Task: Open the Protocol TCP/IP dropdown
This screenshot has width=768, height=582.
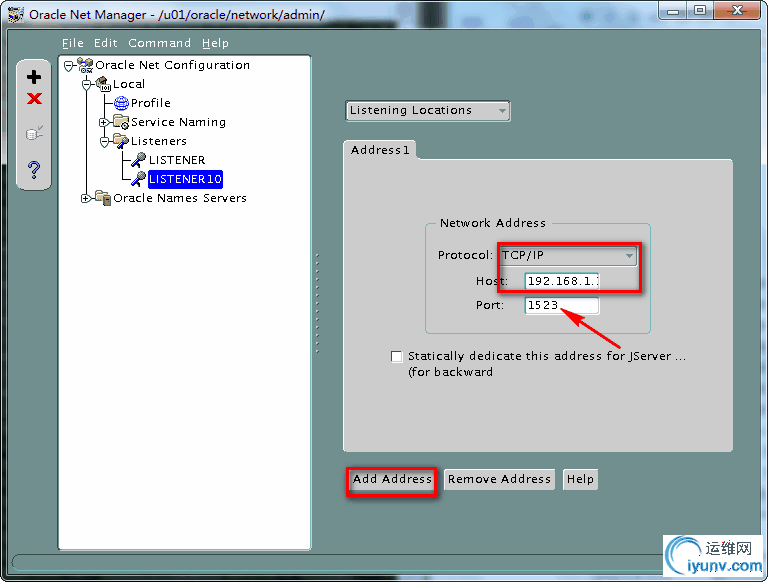Action: (568, 255)
